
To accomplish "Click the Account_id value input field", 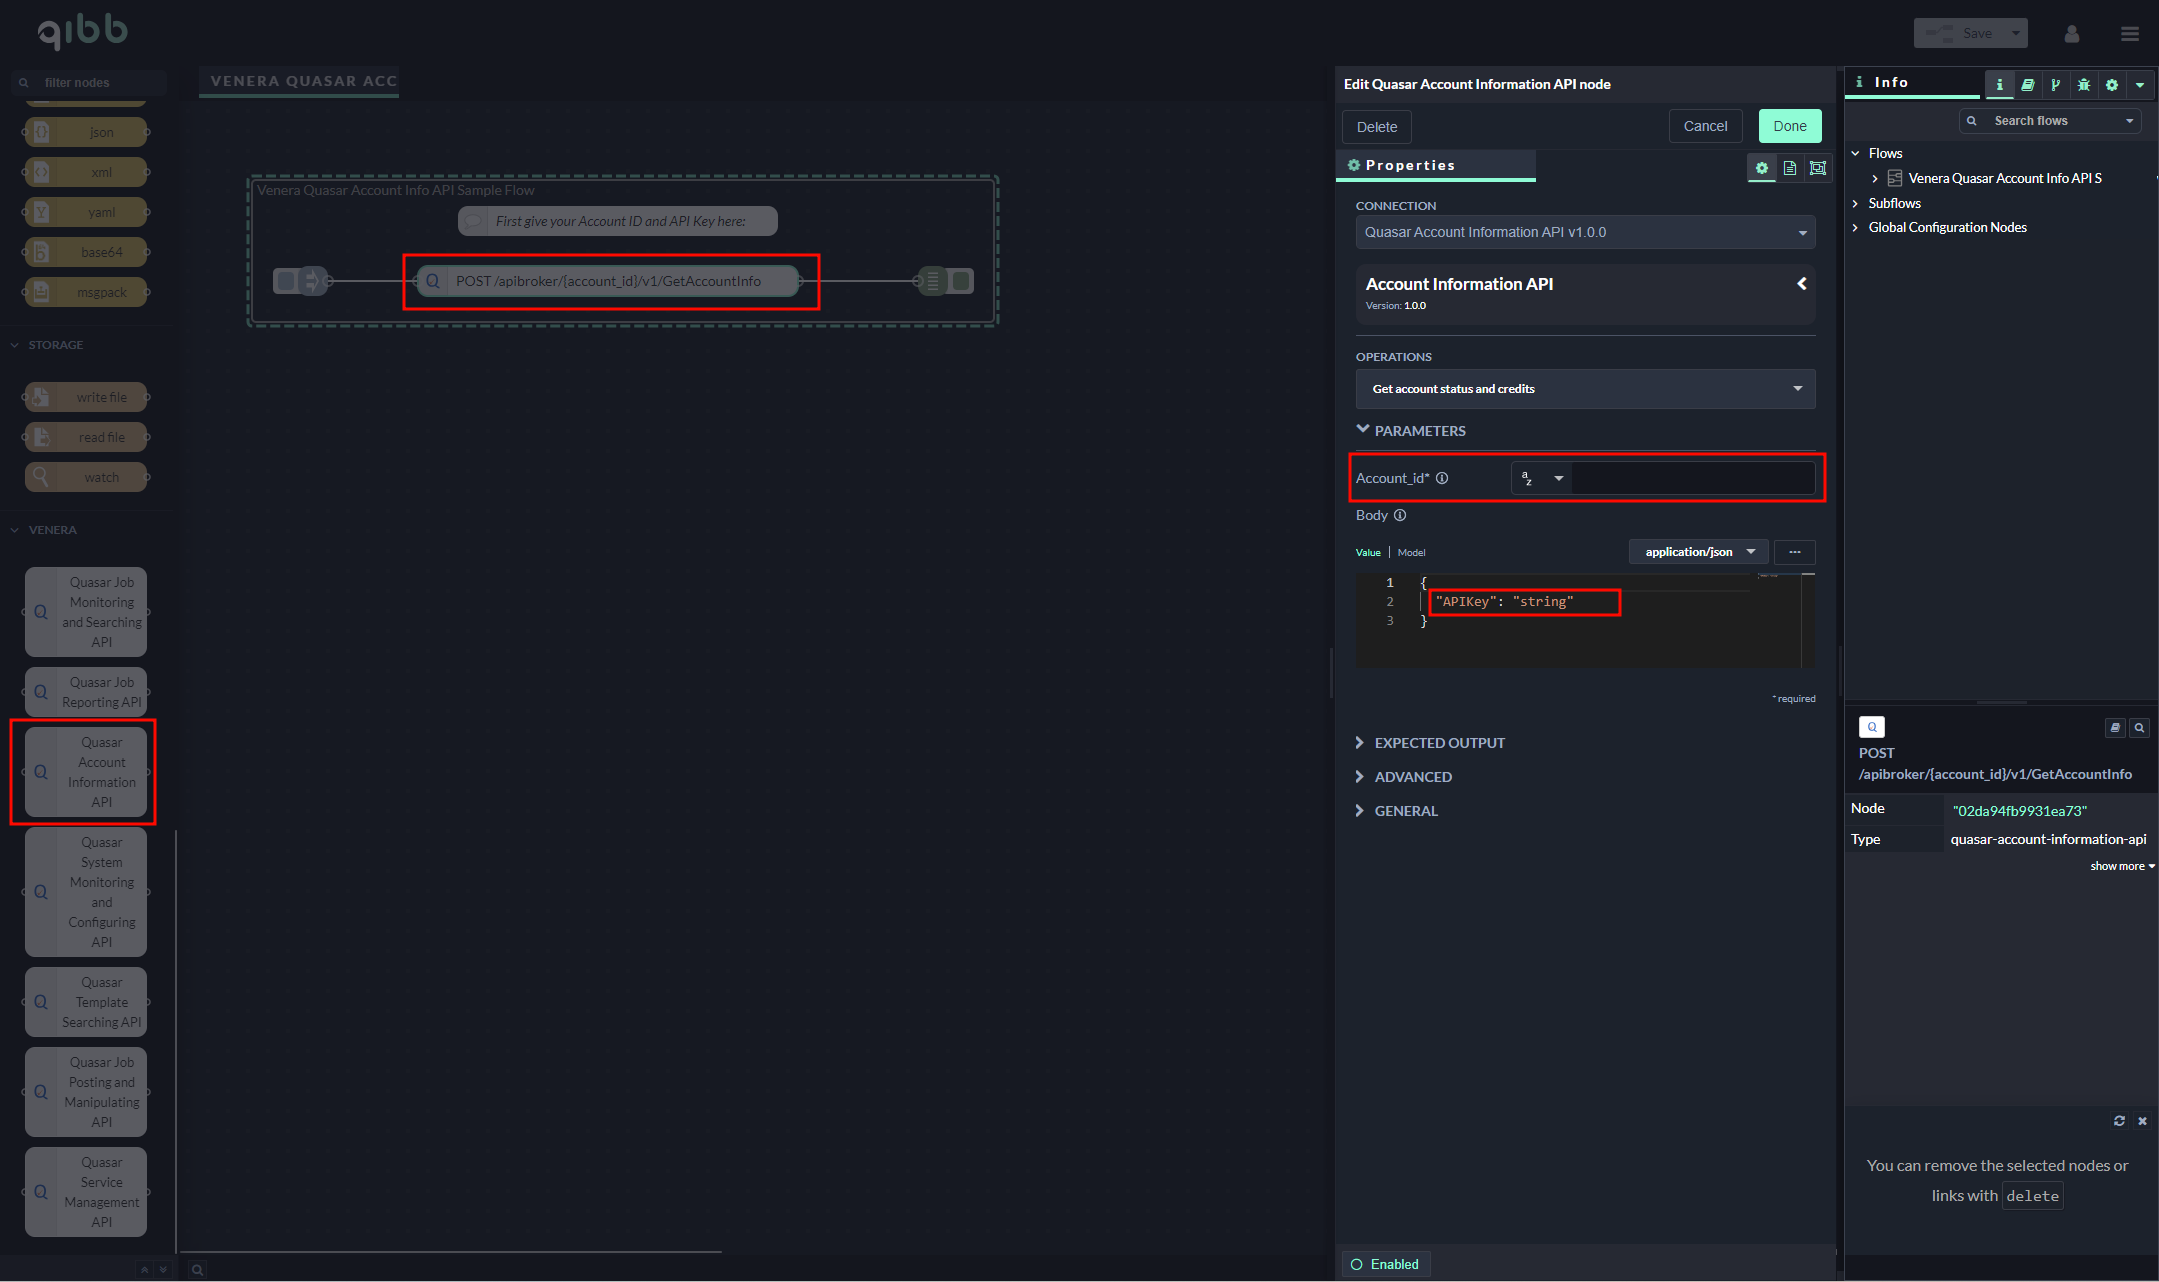I will click(1692, 478).
